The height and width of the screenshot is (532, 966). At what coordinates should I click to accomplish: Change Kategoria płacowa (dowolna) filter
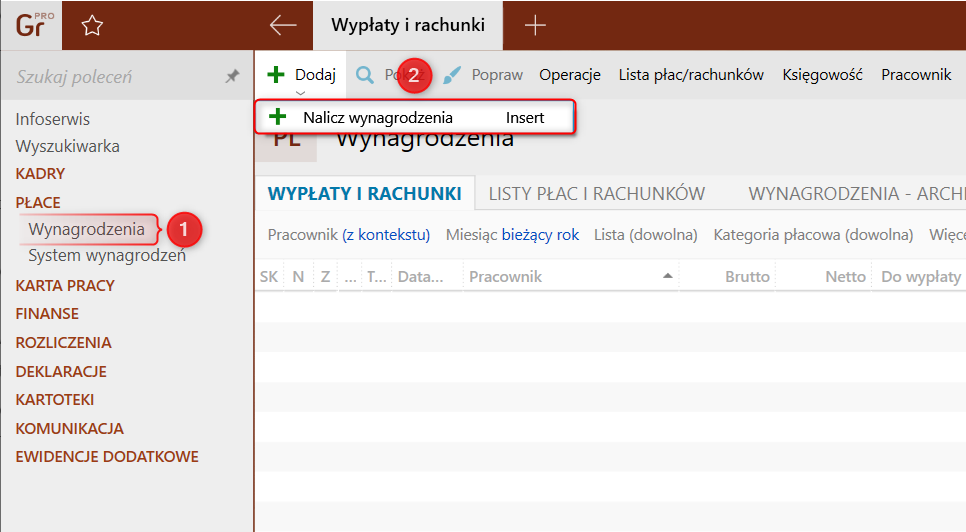click(813, 235)
